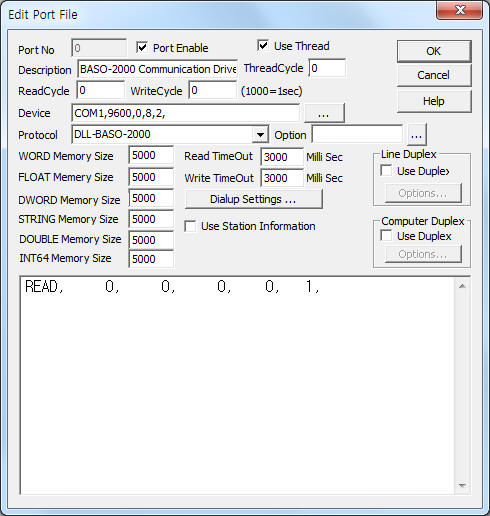
Task: Toggle the Port Enable checkbox
Action: click(142, 47)
